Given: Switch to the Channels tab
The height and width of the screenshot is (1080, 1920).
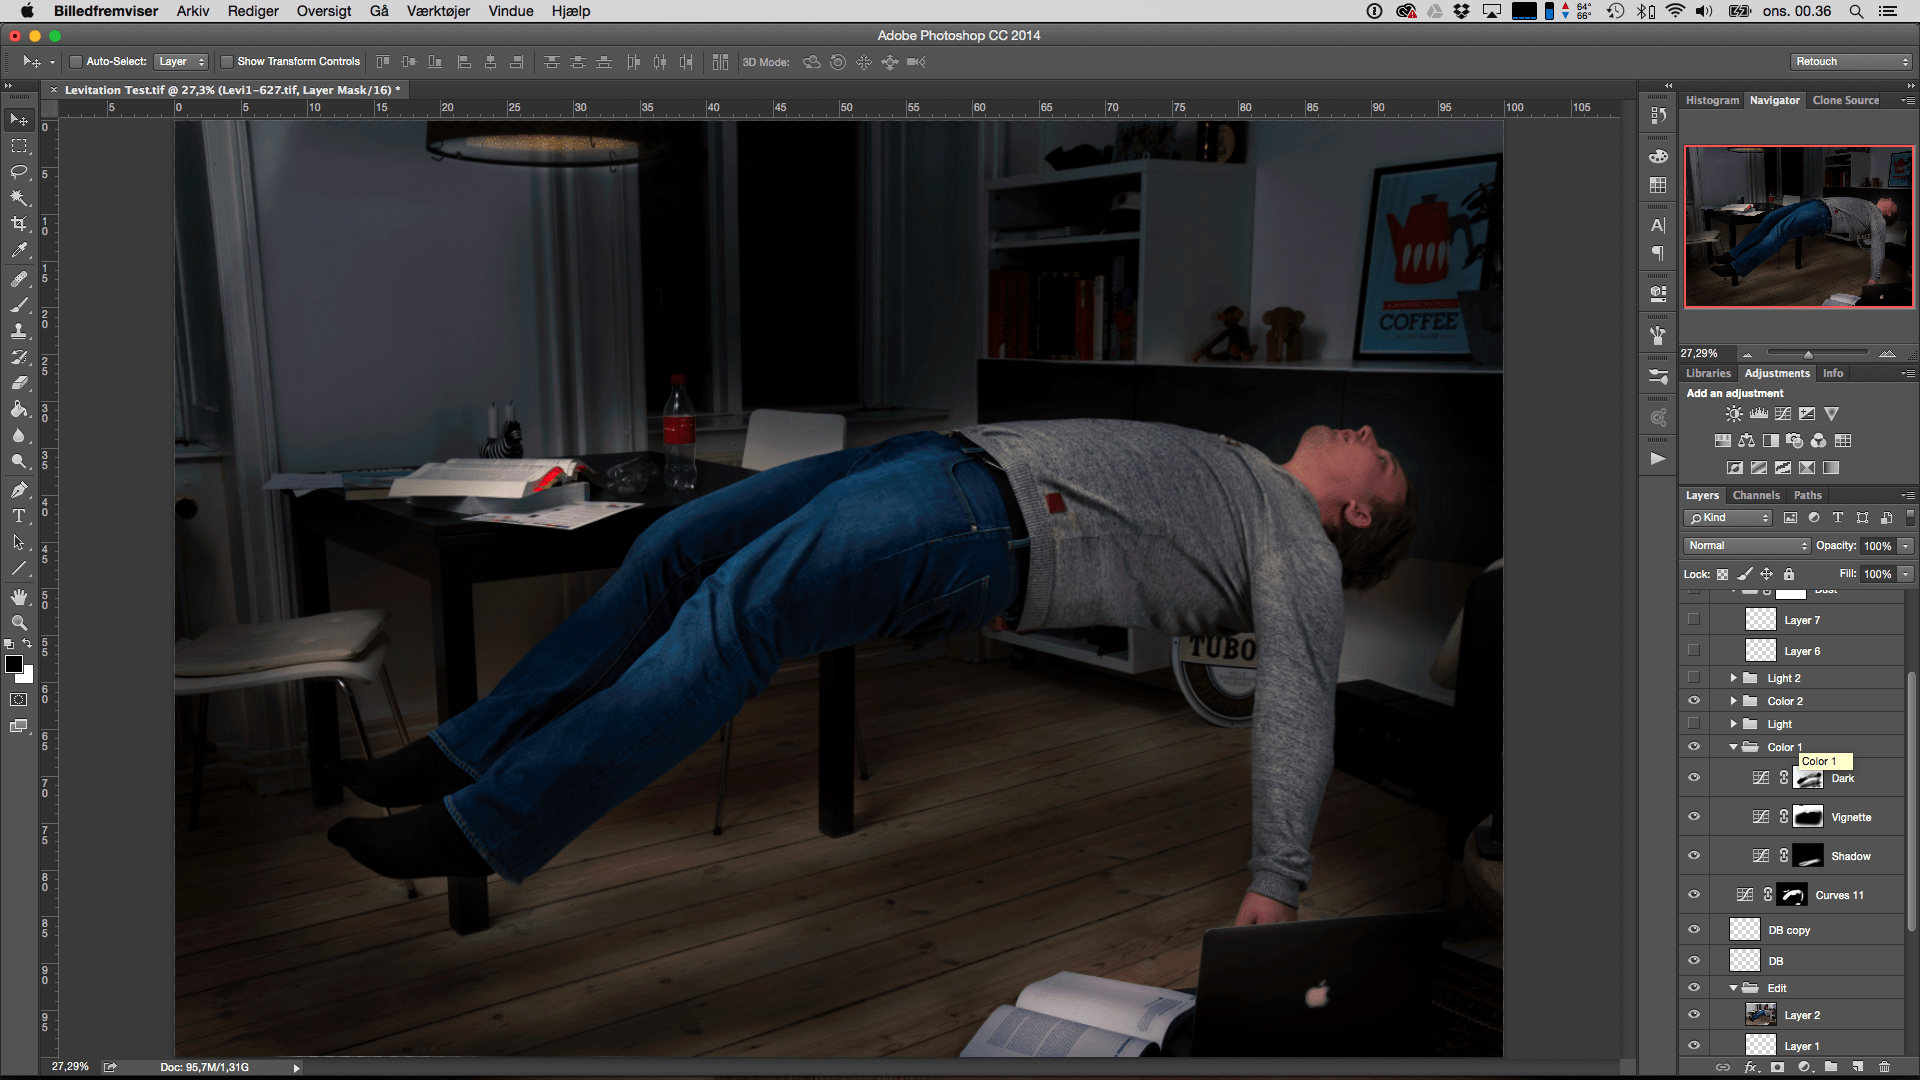Looking at the screenshot, I should [1756, 495].
